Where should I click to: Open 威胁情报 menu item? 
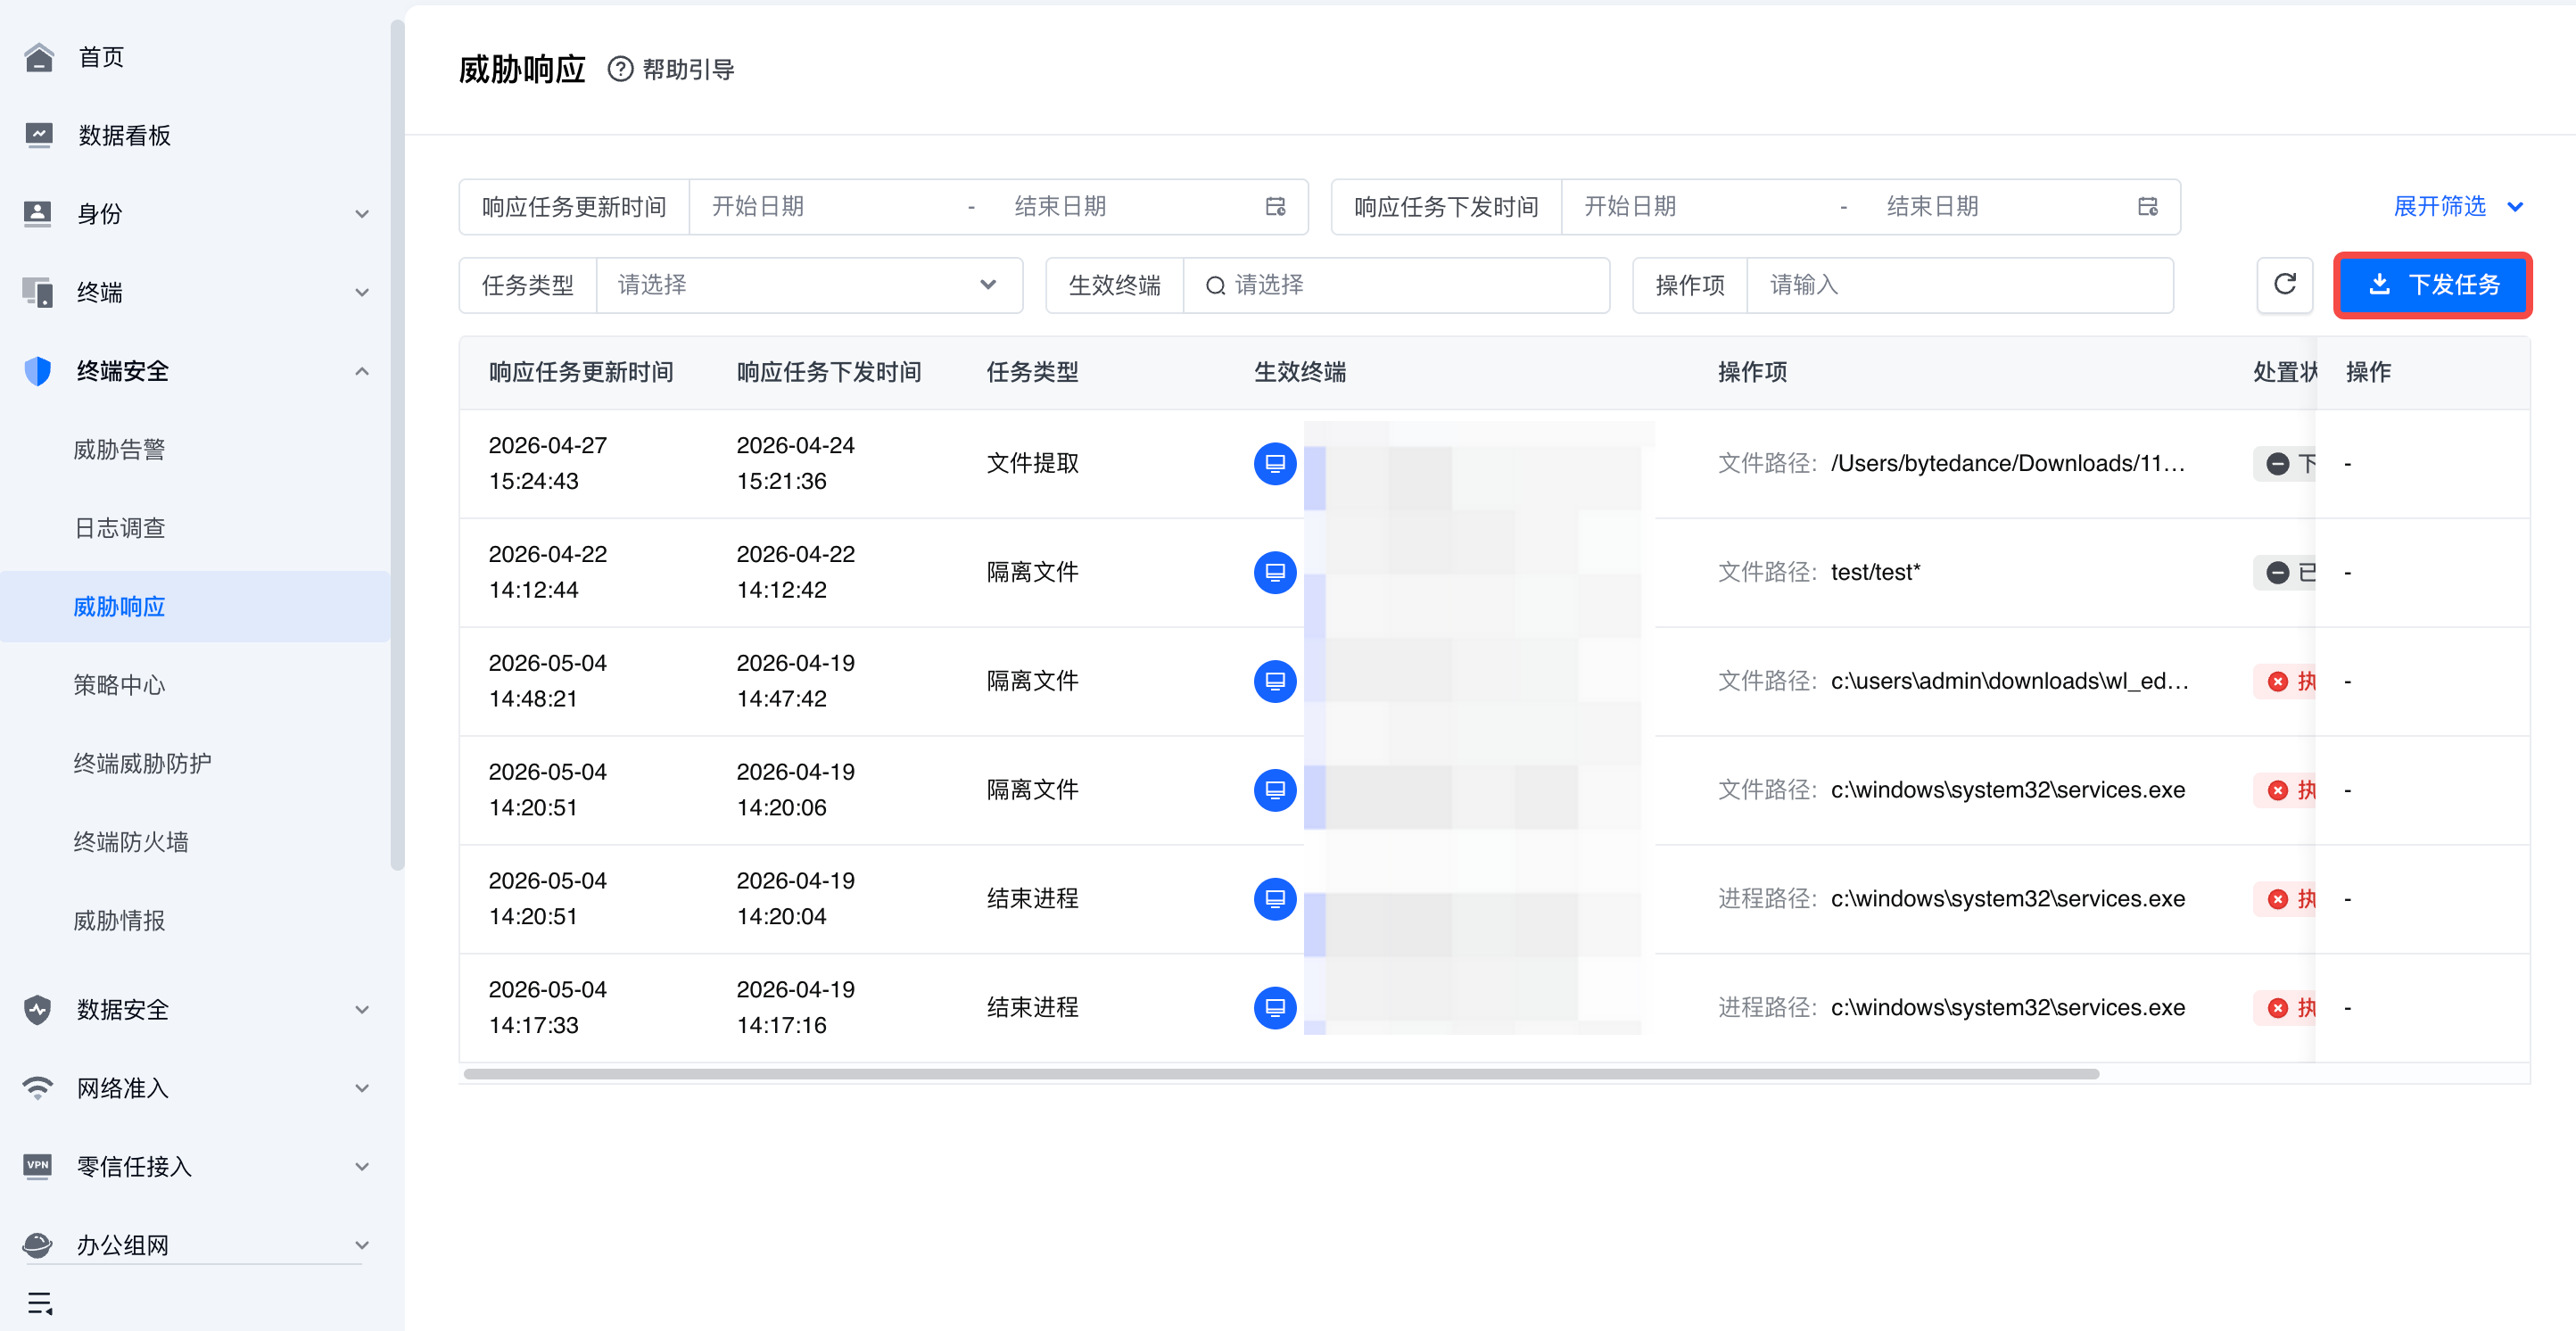click(119, 921)
